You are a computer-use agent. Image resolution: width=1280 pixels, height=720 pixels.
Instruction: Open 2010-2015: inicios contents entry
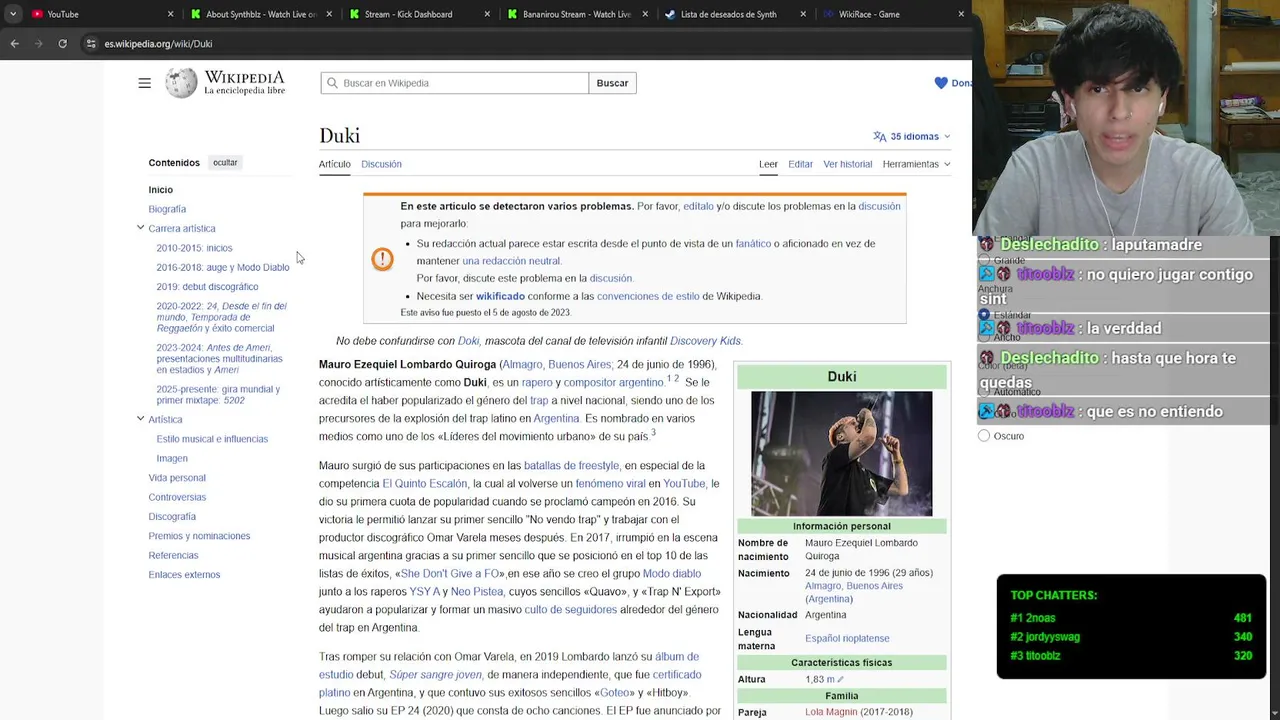(x=194, y=248)
